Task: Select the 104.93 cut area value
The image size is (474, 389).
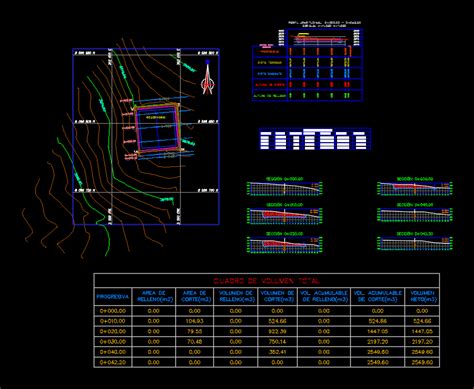Action: [195, 321]
